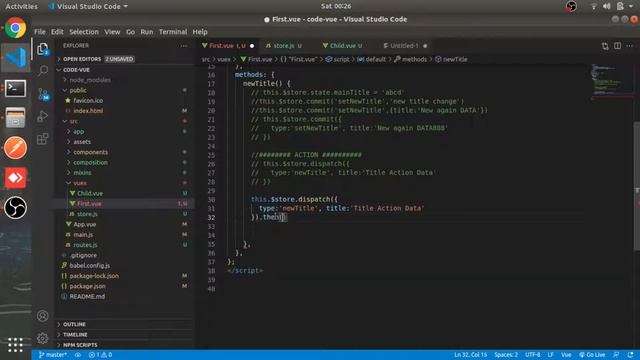Image resolution: width=640 pixels, height=360 pixels.
Task: Open README.md in the file tree
Action: tap(124, 296)
